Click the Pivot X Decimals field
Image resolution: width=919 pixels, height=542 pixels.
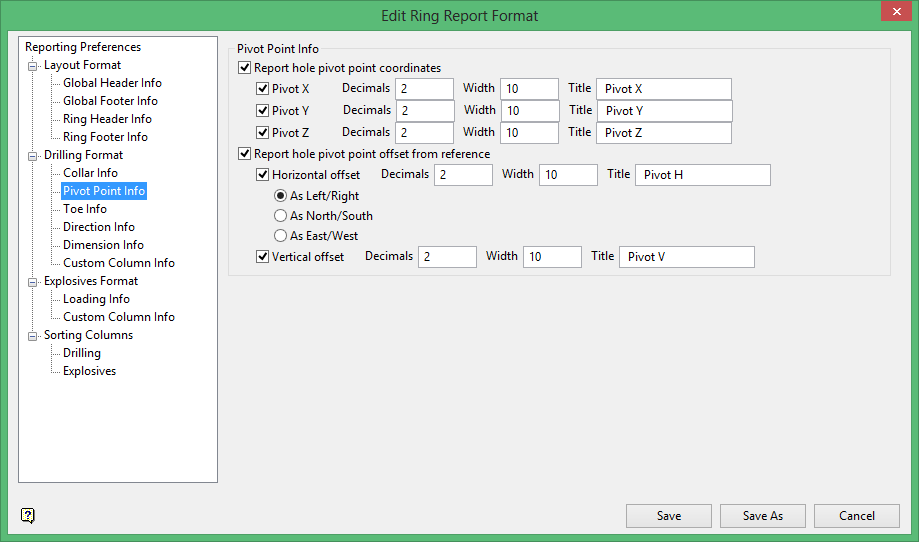[x=424, y=89]
